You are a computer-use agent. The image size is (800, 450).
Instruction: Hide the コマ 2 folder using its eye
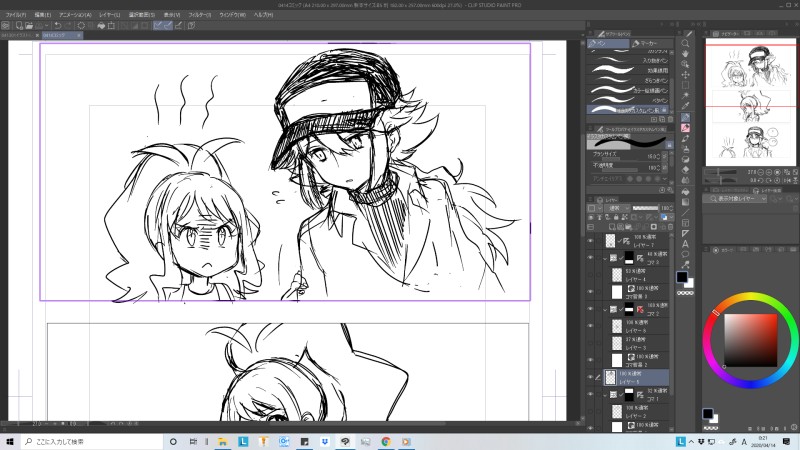click(591, 309)
